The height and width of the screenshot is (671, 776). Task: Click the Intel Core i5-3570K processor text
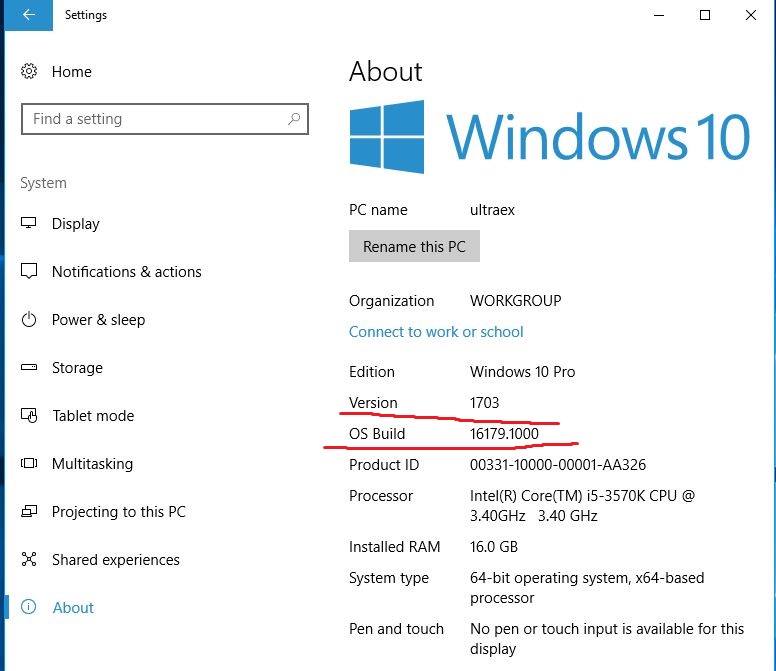(x=582, y=506)
